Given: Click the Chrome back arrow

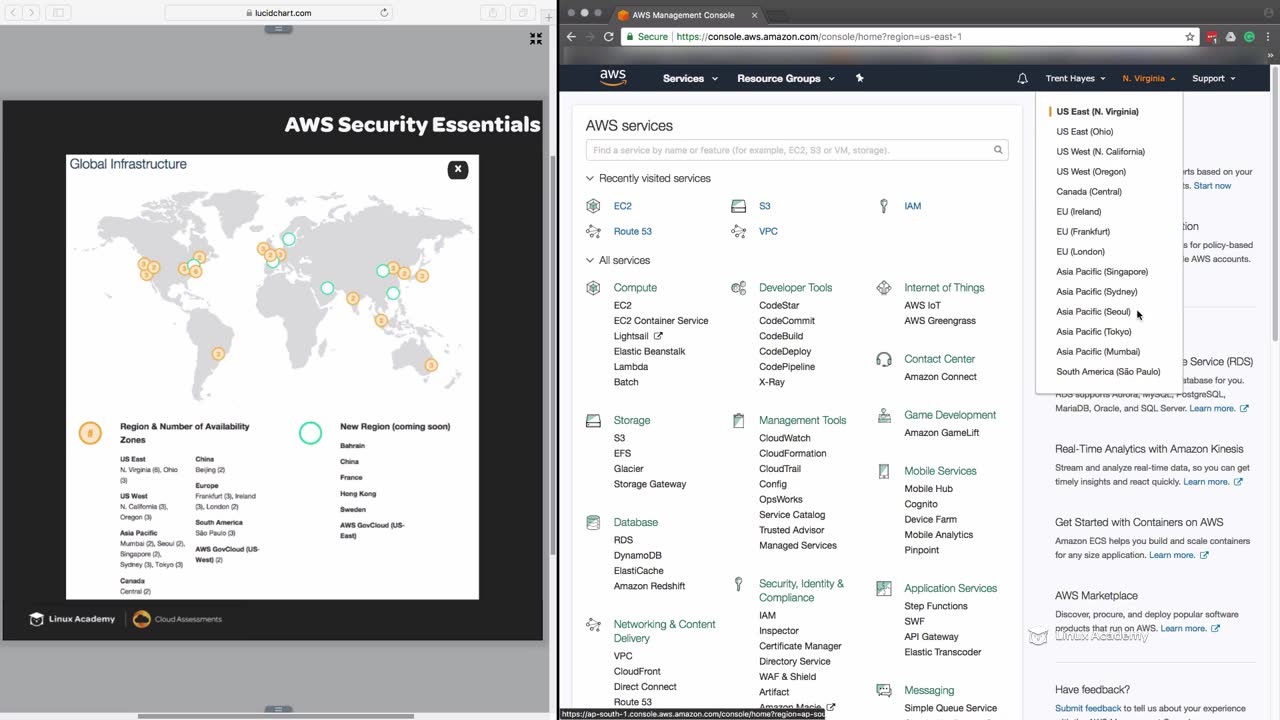Looking at the screenshot, I should pos(572,37).
